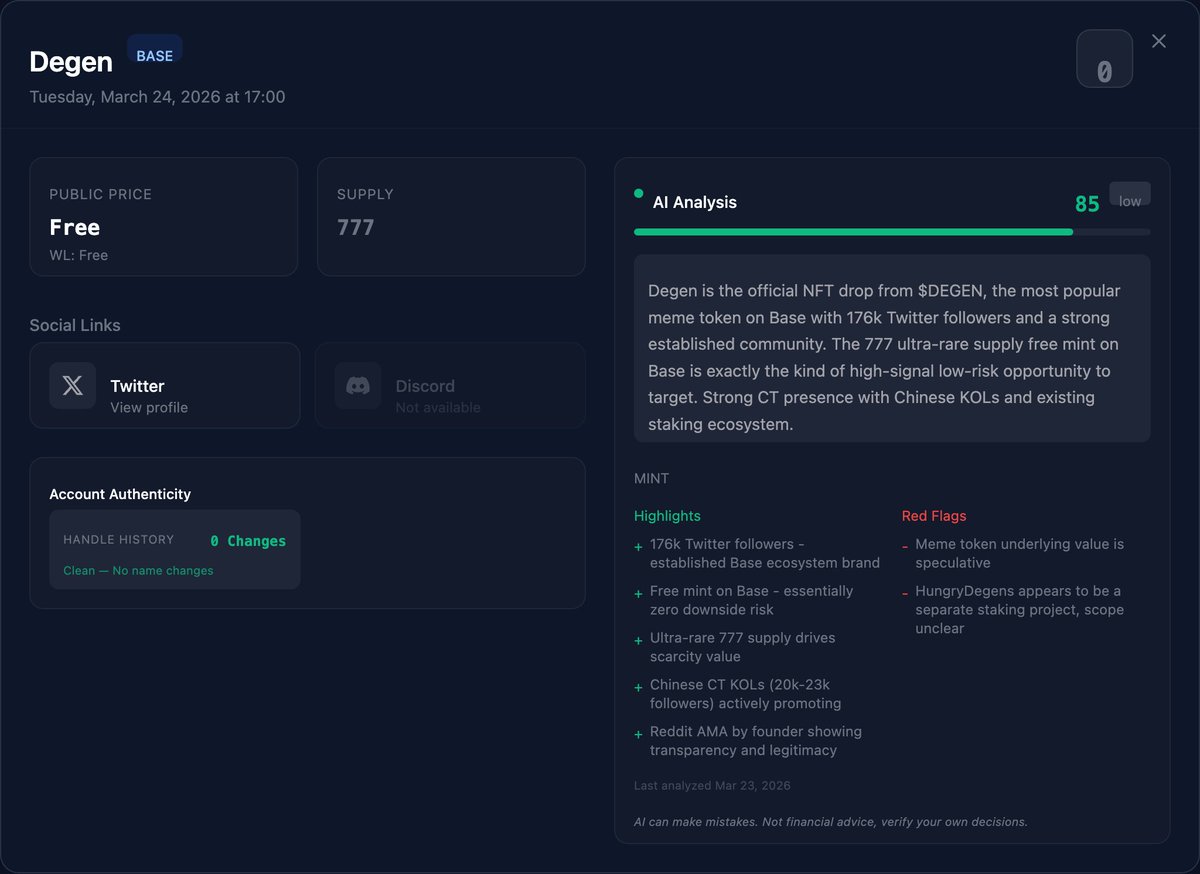Viewport: 1200px width, 874px height.
Task: Click the date Tuesday, March 24, 2026 at 17:00
Action: 157,97
